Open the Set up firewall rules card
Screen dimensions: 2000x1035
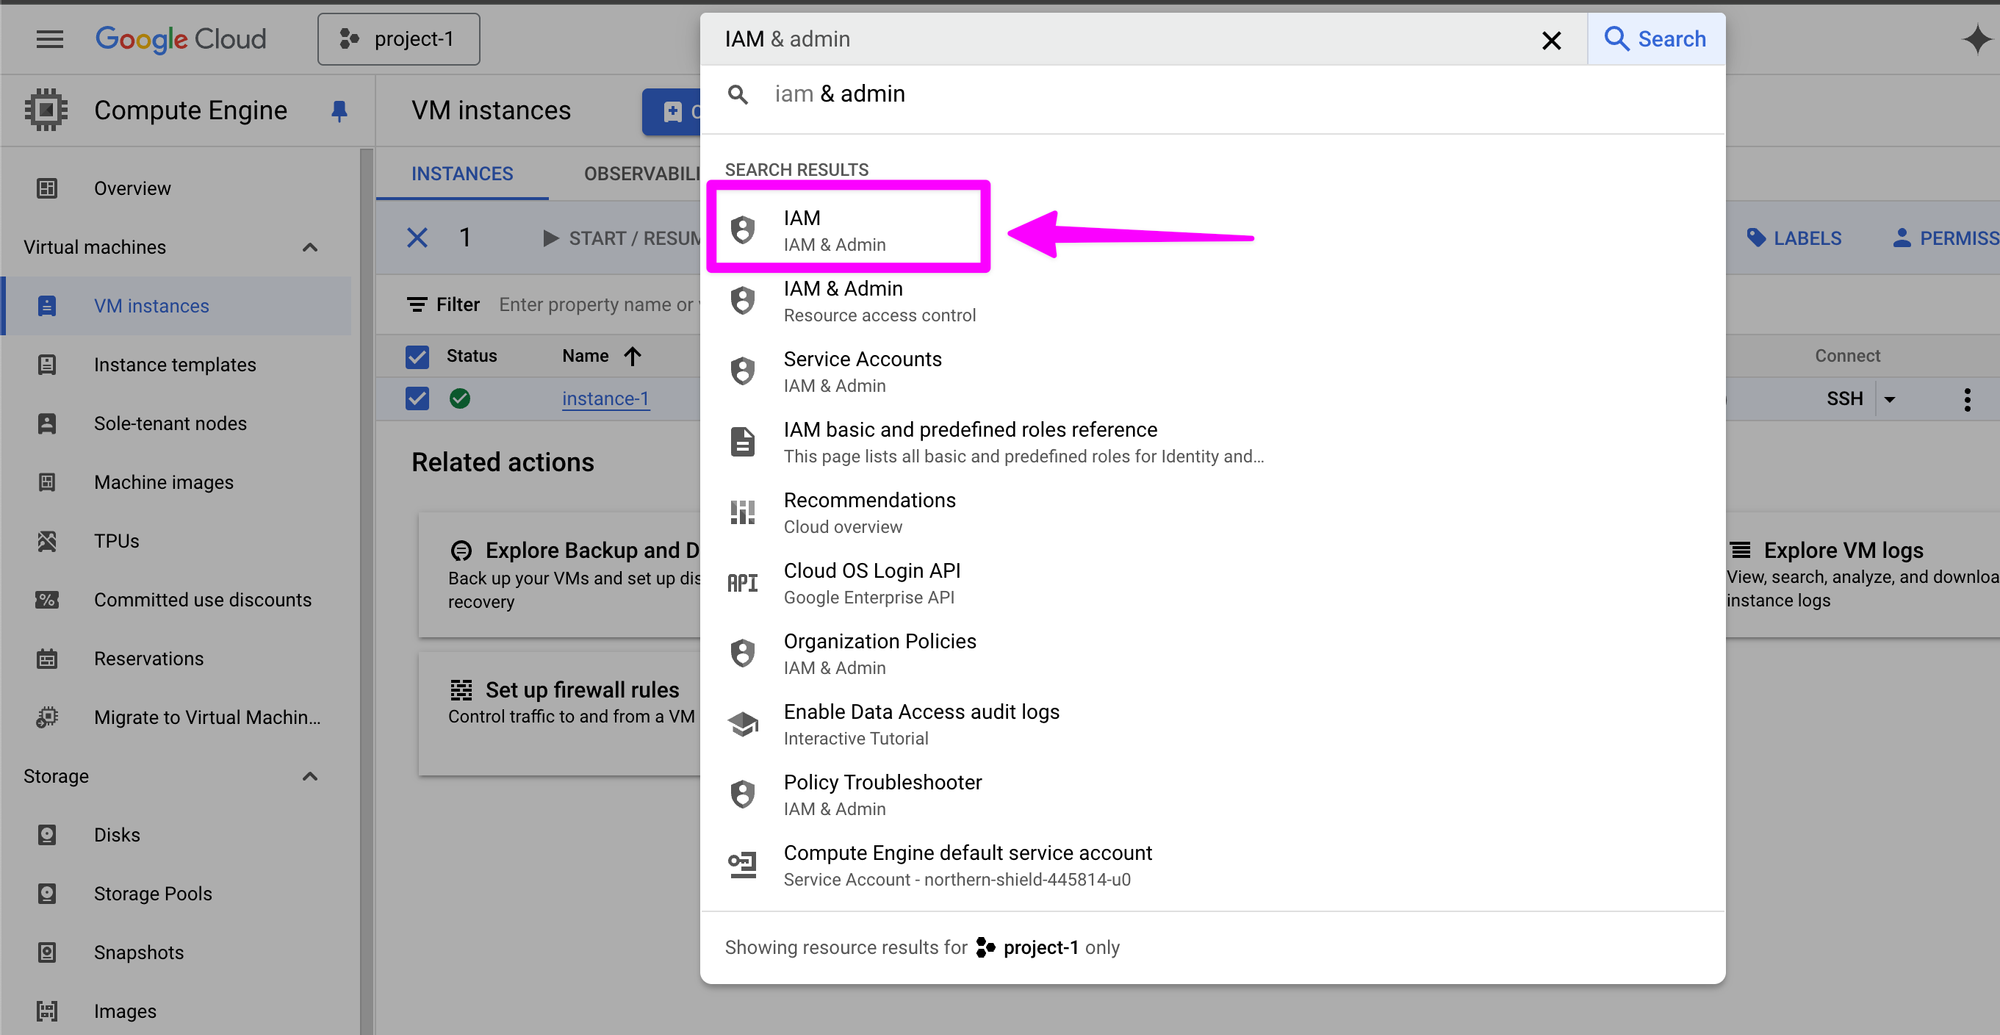560,713
